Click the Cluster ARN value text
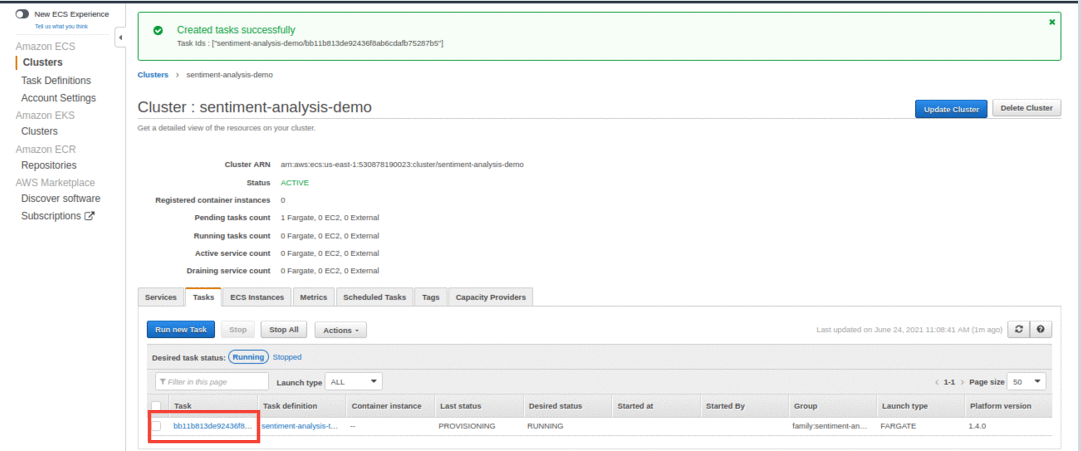This screenshot has width=1081, height=451. [402, 165]
